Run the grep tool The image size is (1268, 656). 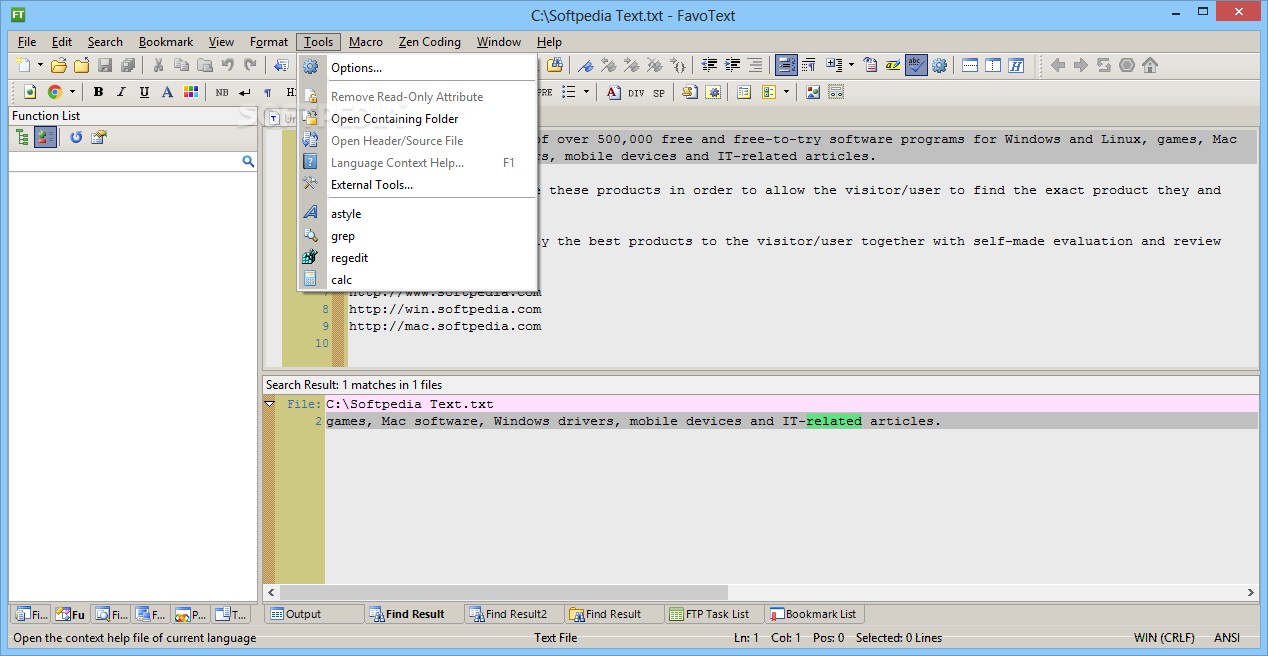coord(418,236)
